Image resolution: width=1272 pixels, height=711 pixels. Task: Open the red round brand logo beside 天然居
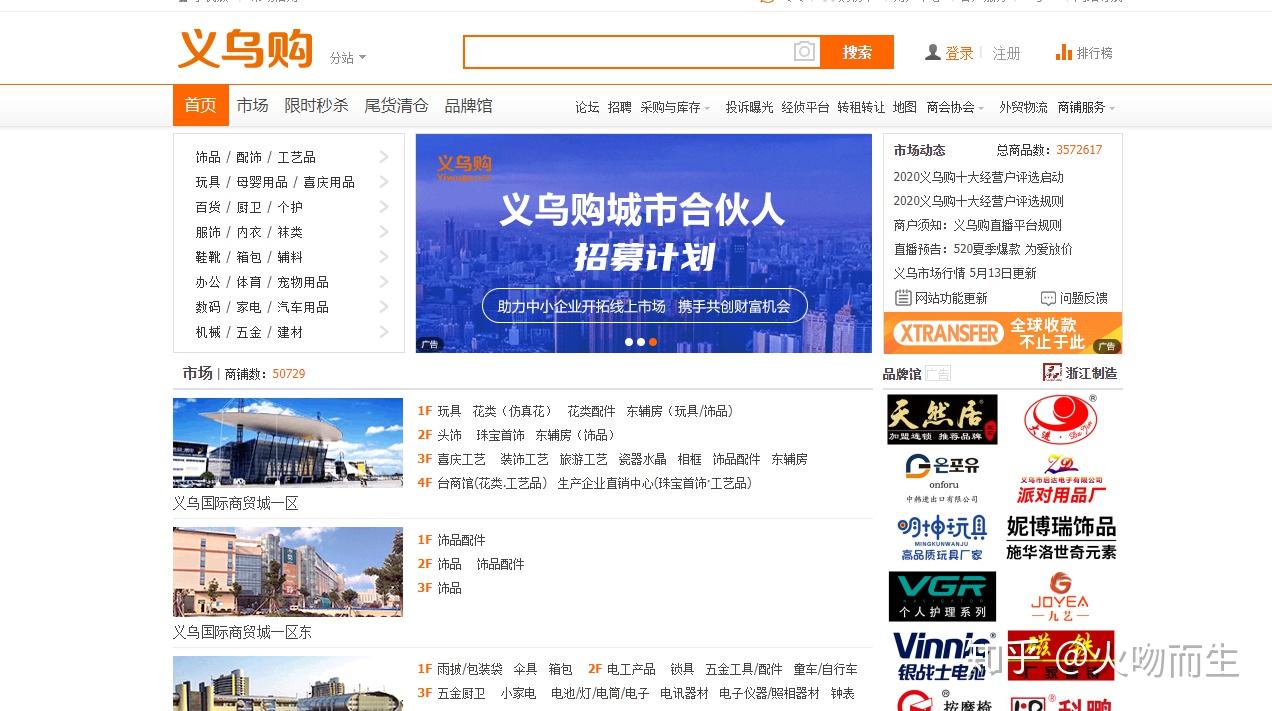tap(1061, 419)
